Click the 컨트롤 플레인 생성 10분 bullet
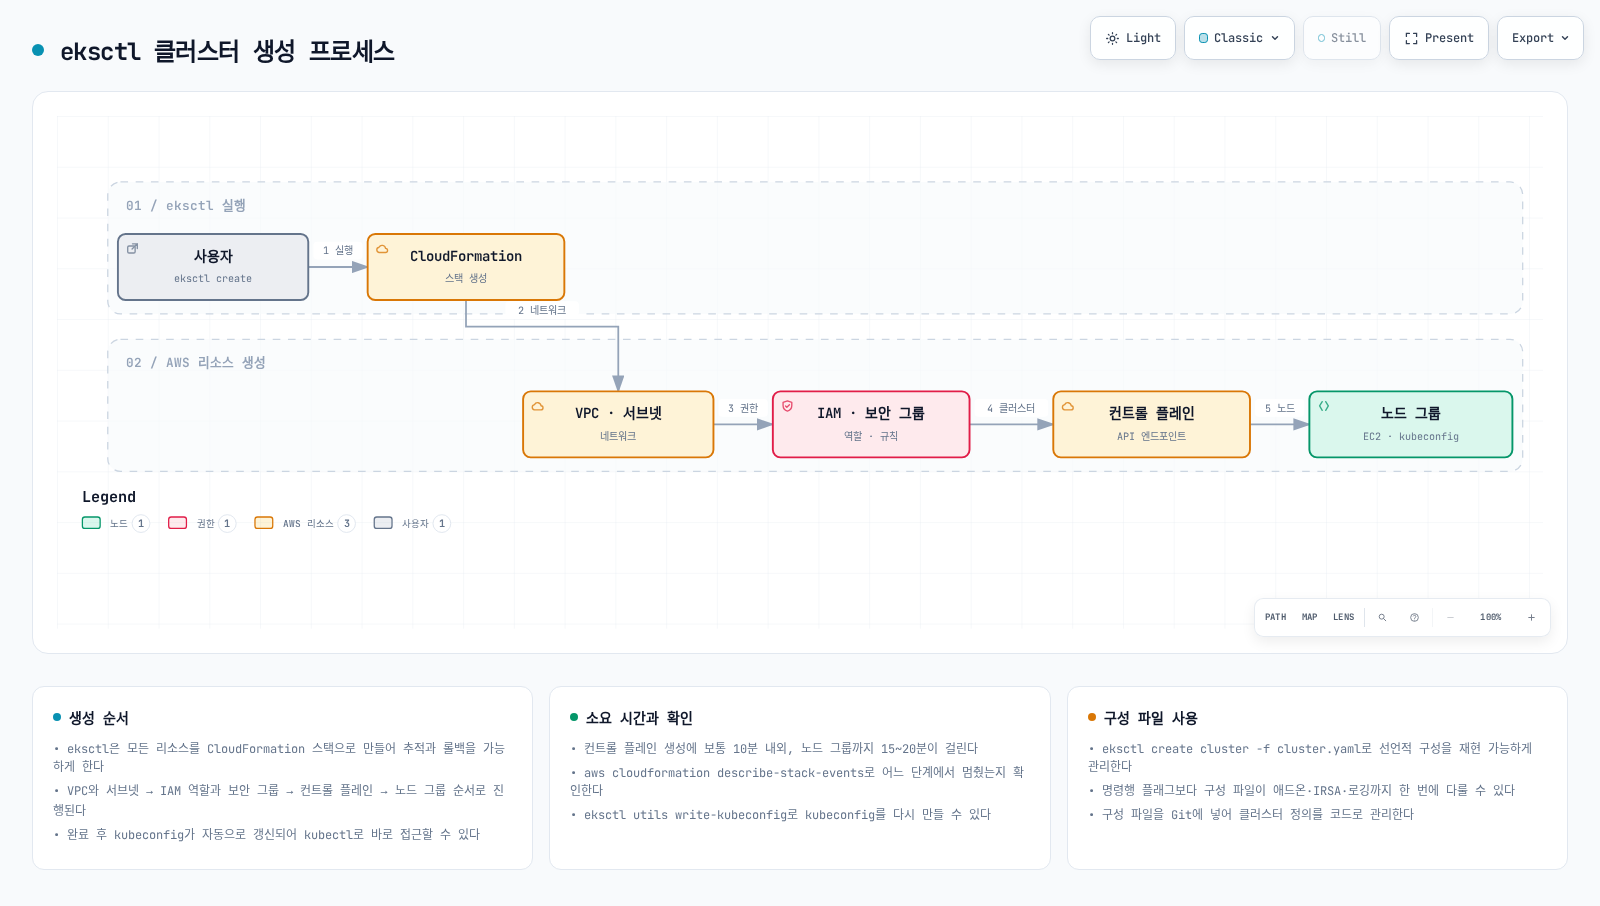 point(774,748)
